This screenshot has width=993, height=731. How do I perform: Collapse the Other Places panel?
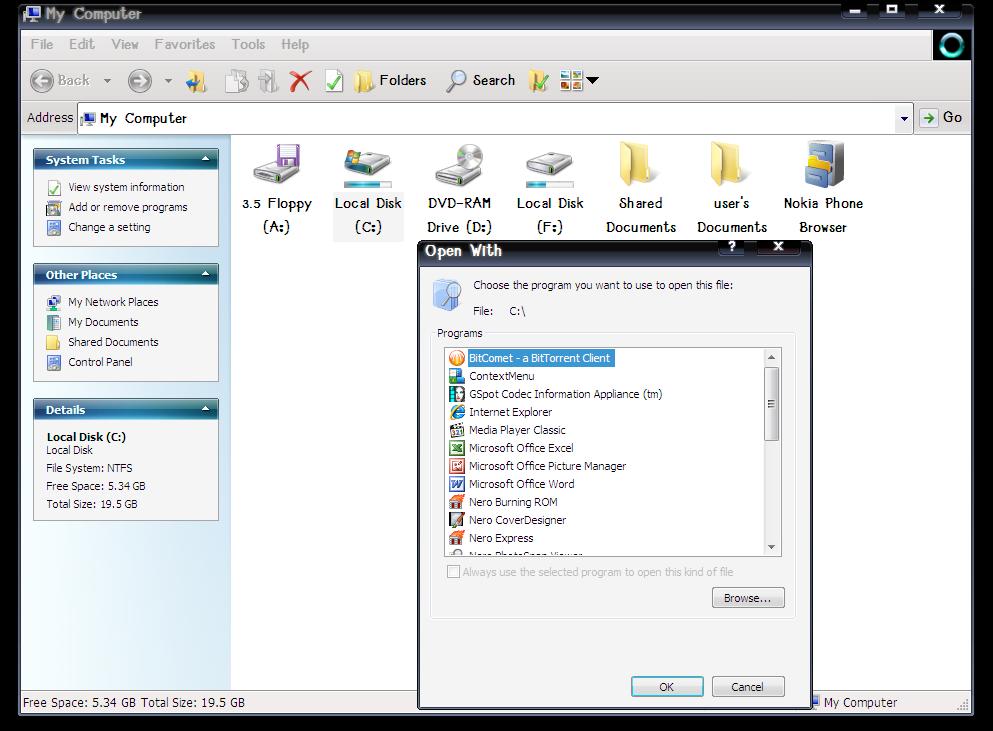pos(205,274)
